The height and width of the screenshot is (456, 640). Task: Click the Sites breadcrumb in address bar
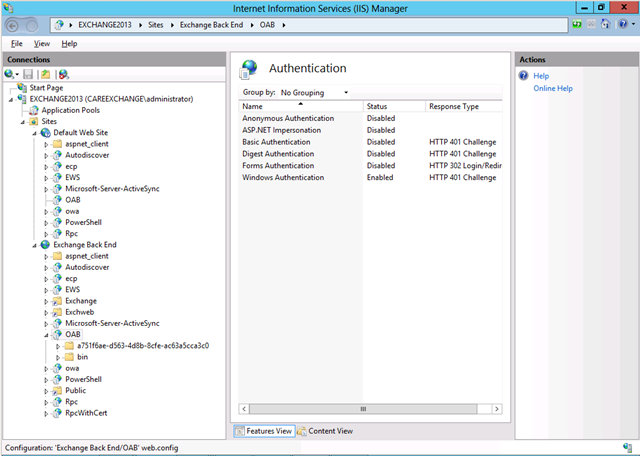pos(156,25)
